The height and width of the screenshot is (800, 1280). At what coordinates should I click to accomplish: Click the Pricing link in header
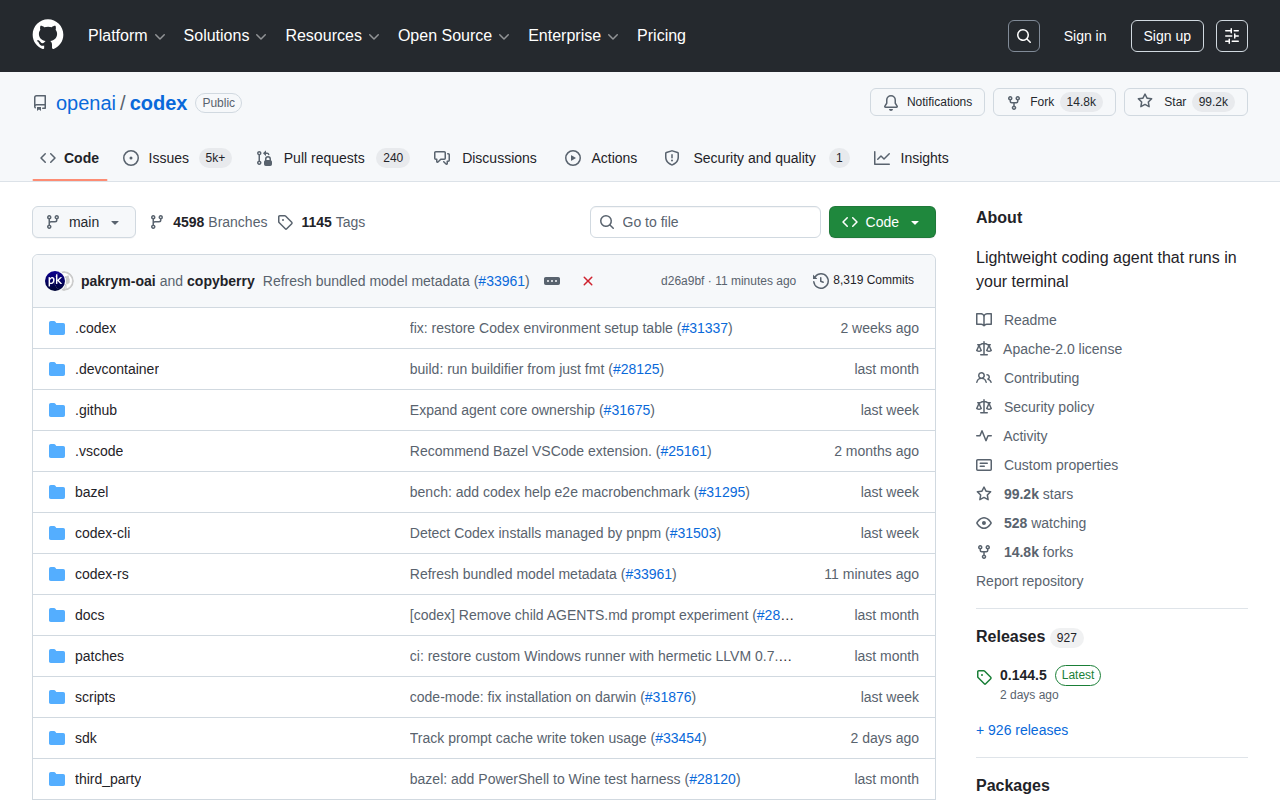[x=661, y=36]
